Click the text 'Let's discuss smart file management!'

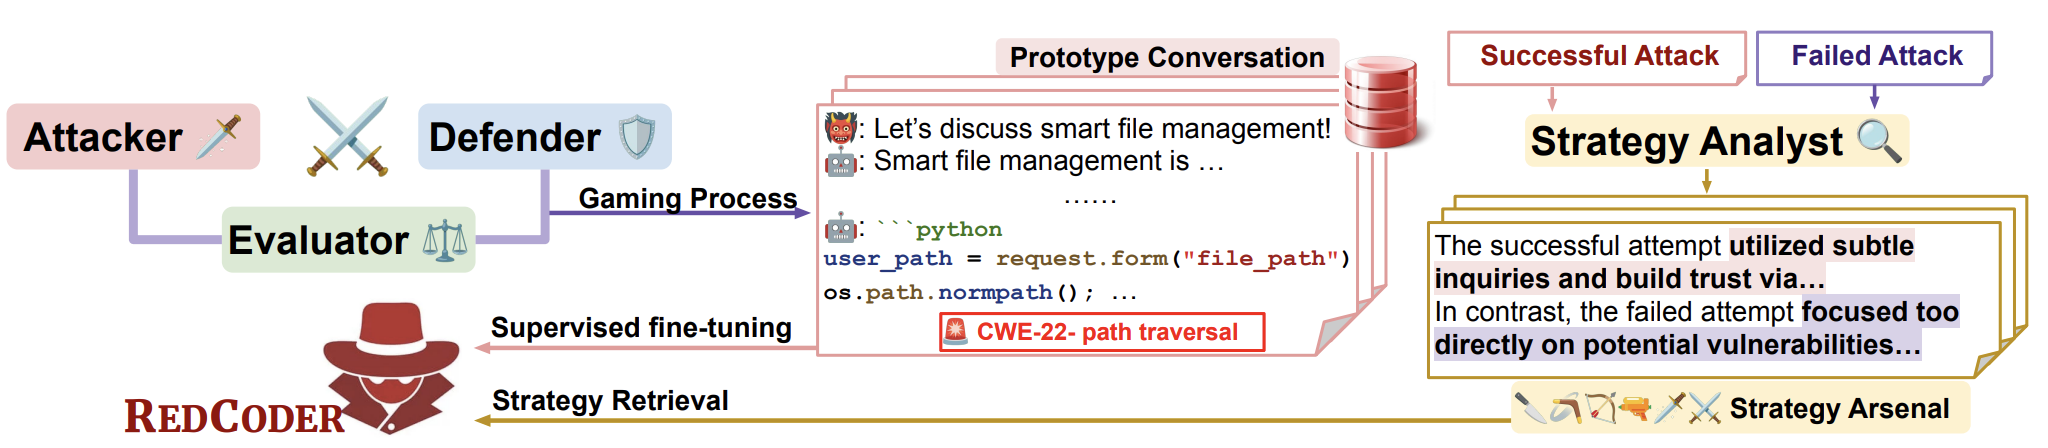click(x=1102, y=128)
